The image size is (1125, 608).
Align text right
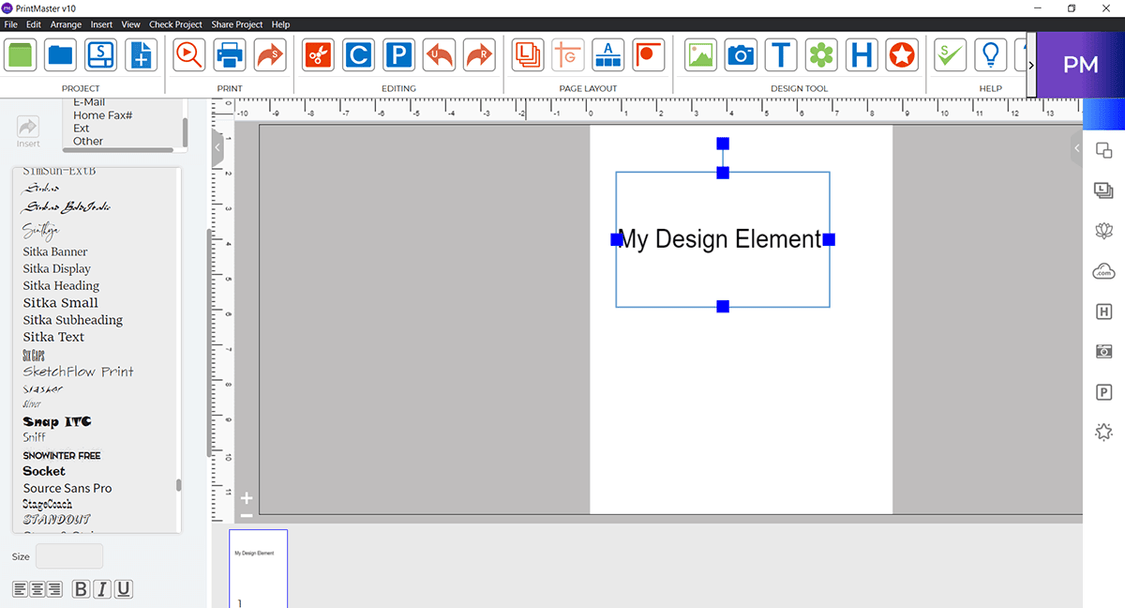[55, 589]
